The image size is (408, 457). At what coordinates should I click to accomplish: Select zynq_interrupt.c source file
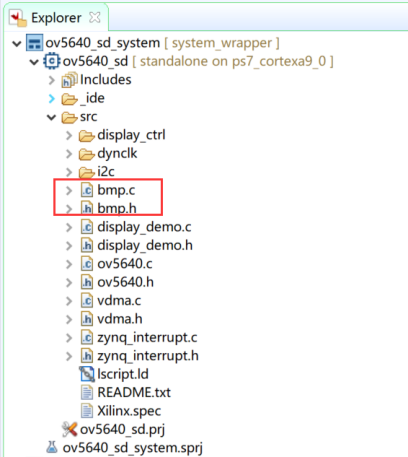(147, 338)
